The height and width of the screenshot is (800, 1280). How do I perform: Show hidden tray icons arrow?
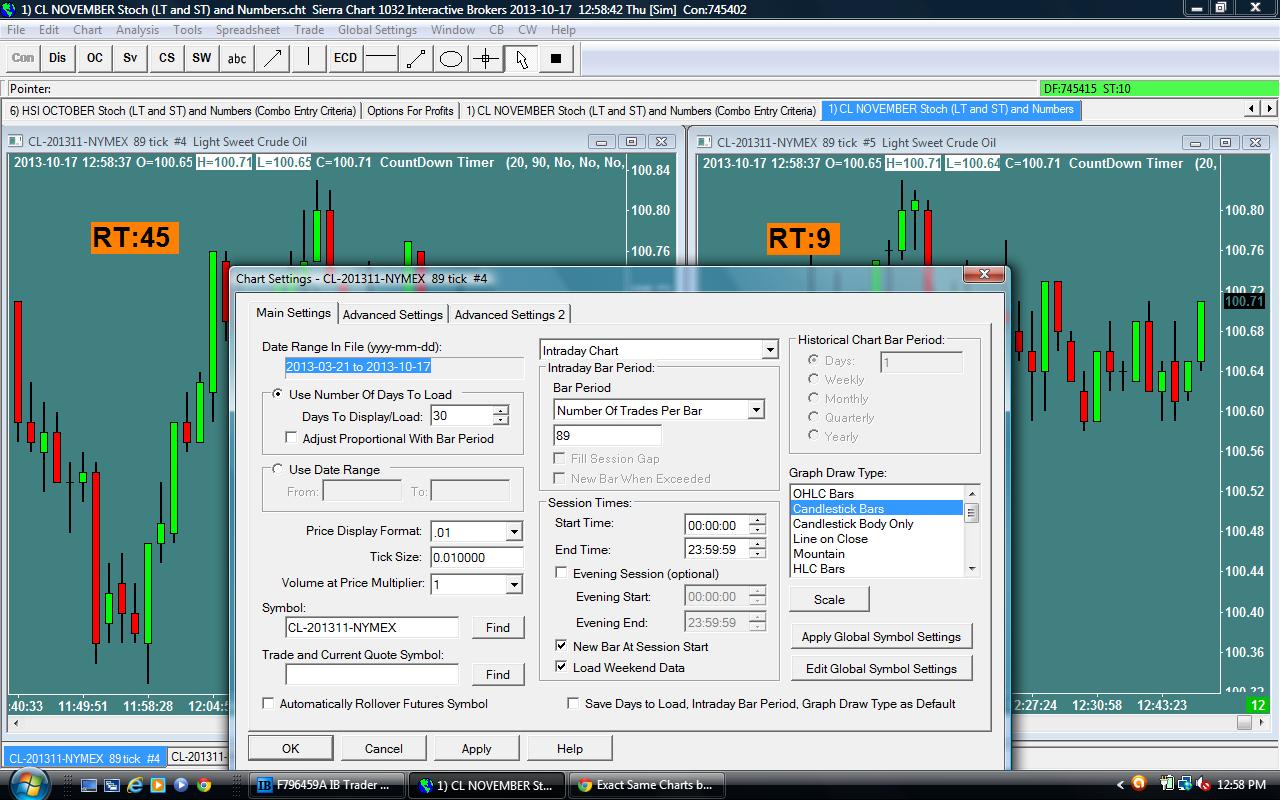coord(1119,785)
